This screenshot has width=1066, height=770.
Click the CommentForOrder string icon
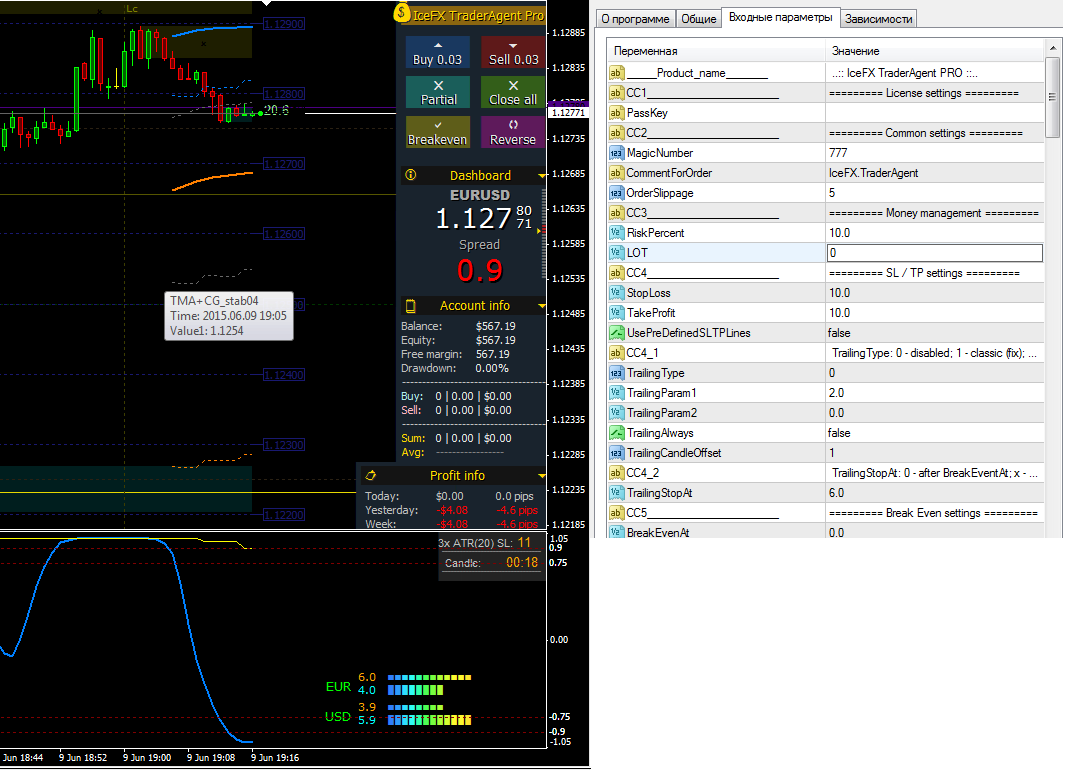tap(616, 173)
